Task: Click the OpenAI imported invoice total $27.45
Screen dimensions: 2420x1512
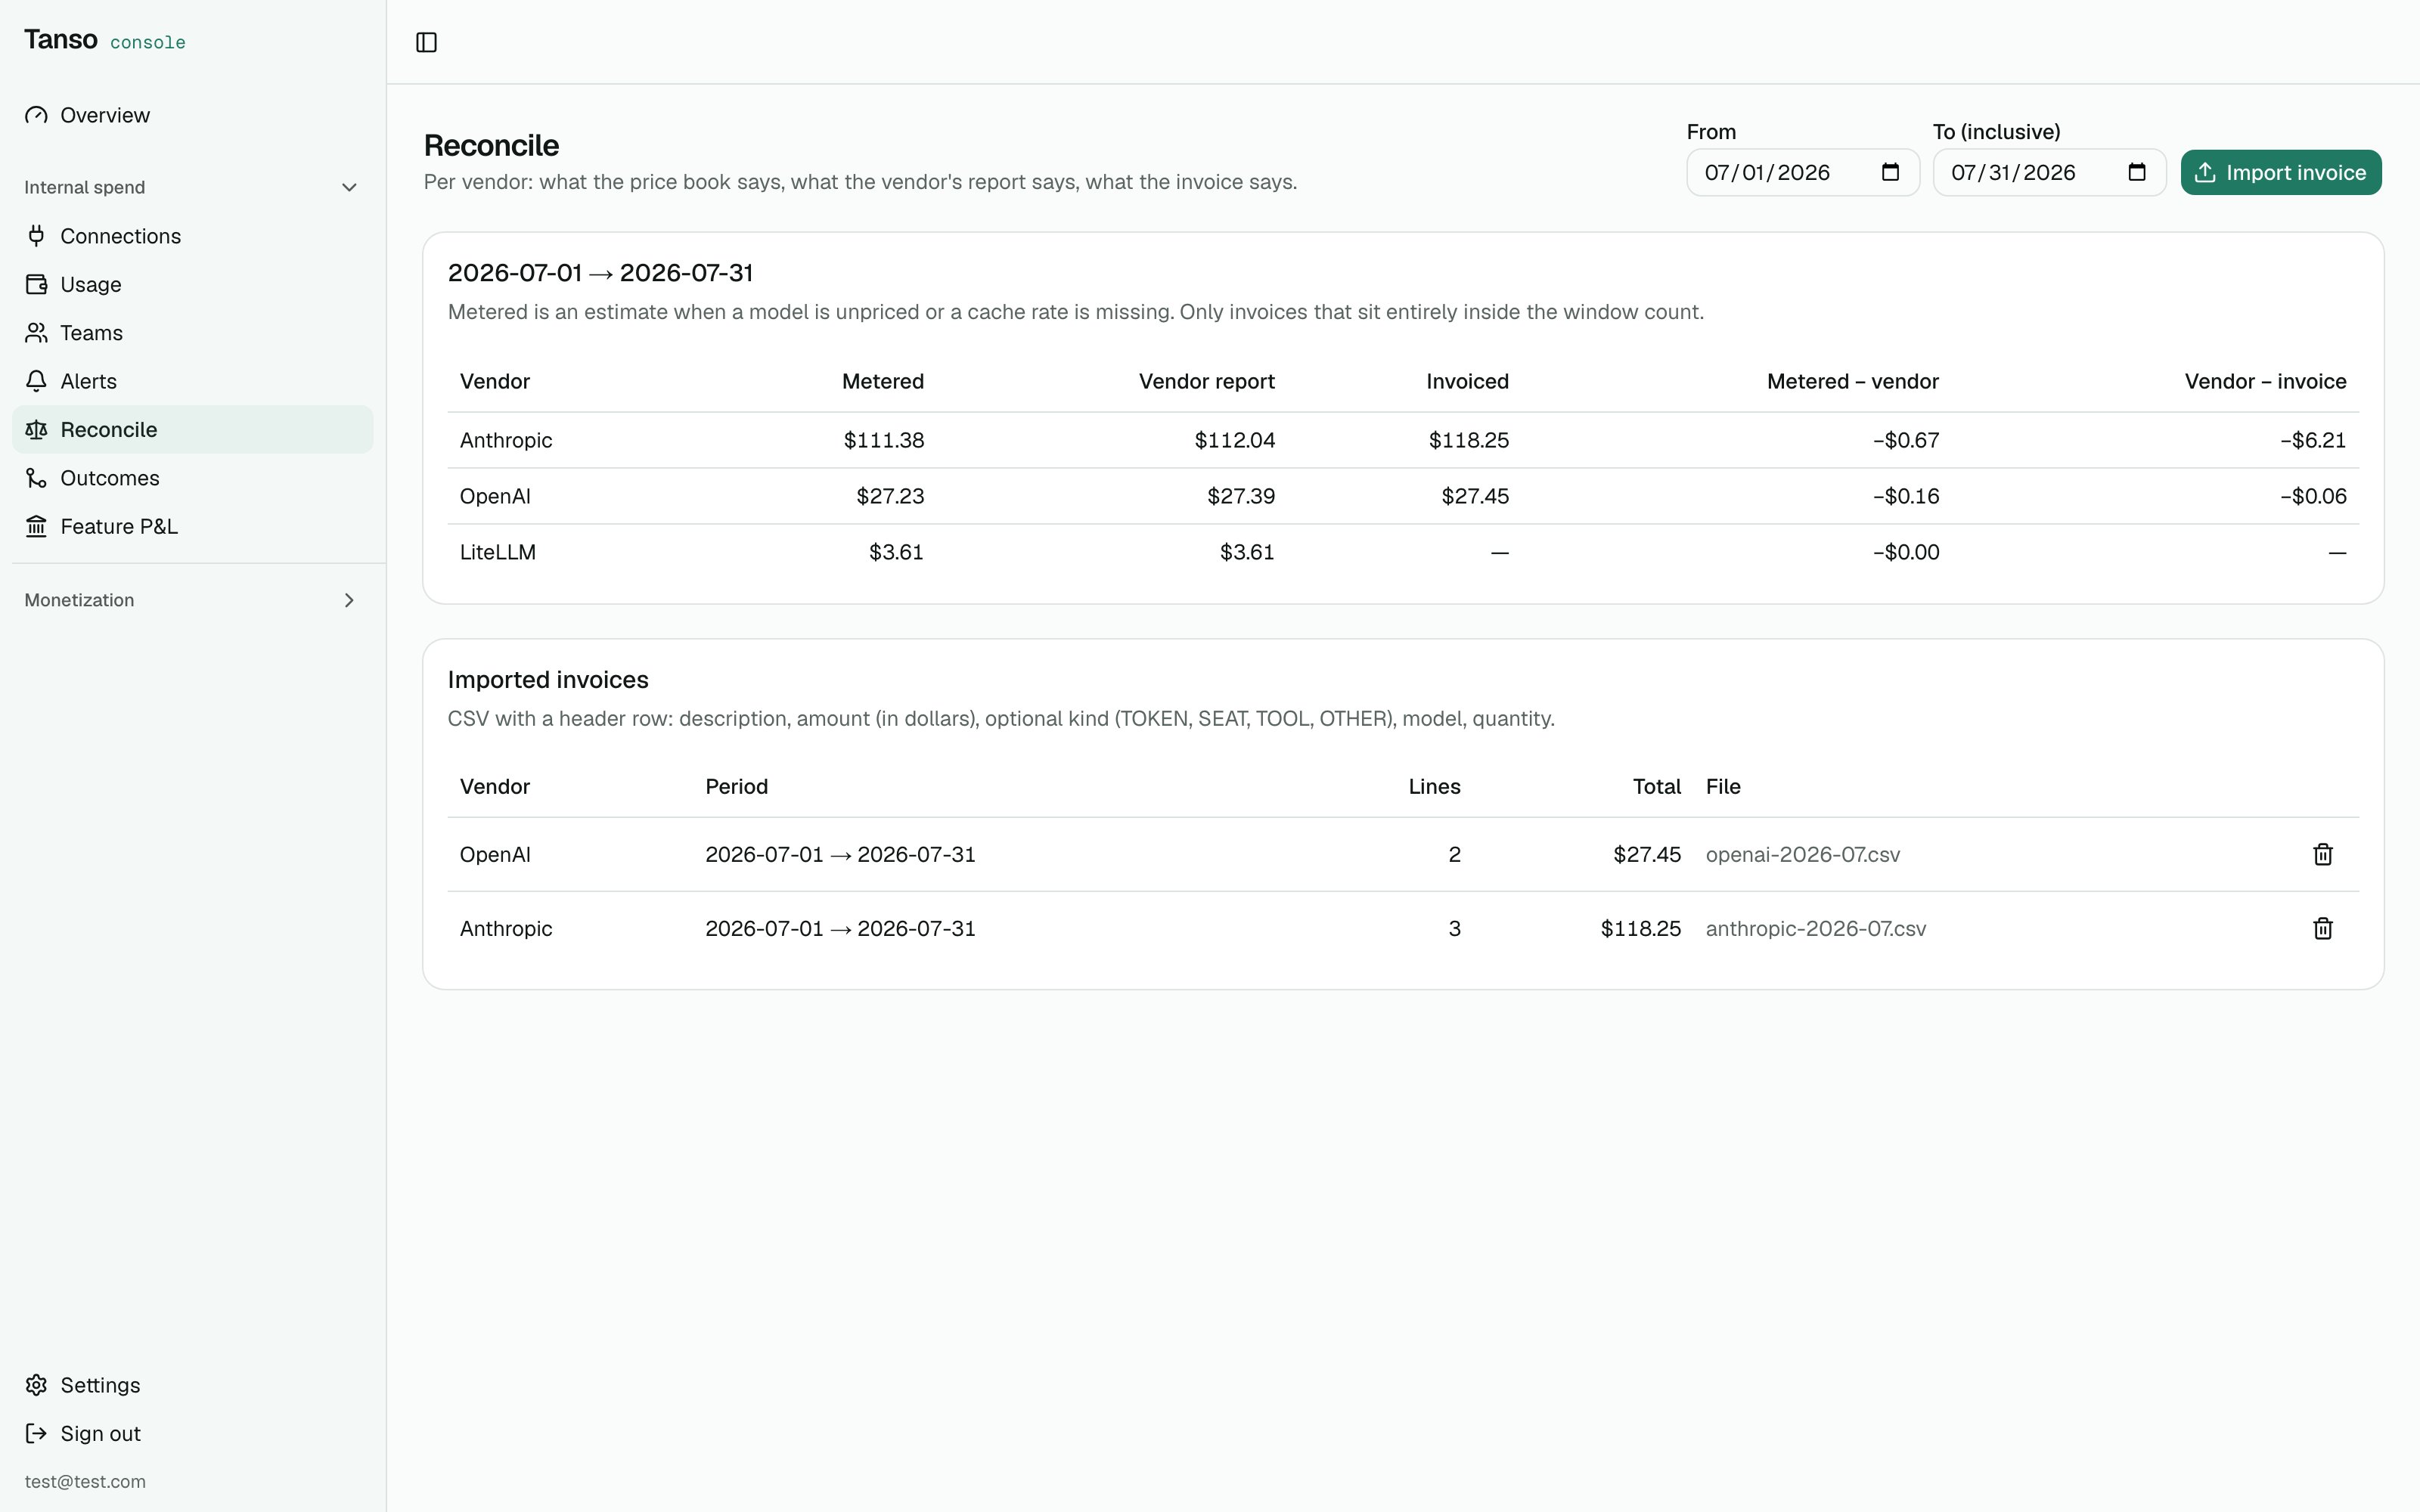Action: [1646, 854]
